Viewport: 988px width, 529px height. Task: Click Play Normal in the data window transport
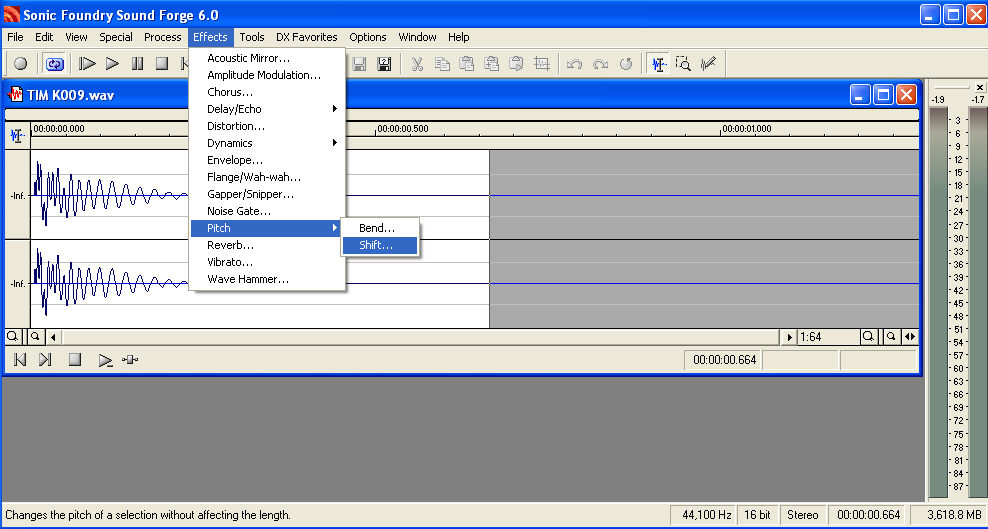pyautogui.click(x=105, y=360)
